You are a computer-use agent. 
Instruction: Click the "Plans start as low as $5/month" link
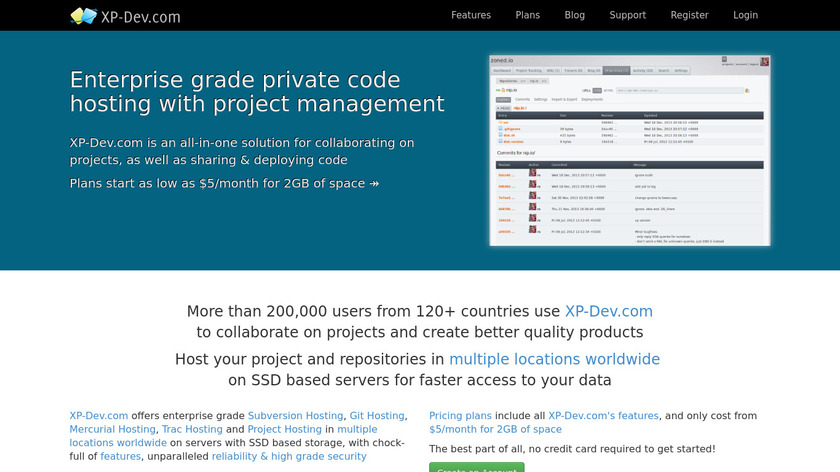pos(224,183)
